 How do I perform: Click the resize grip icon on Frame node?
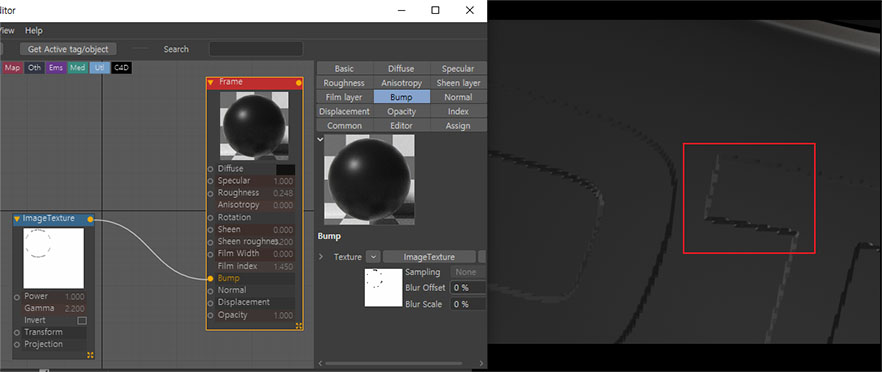coord(299,326)
